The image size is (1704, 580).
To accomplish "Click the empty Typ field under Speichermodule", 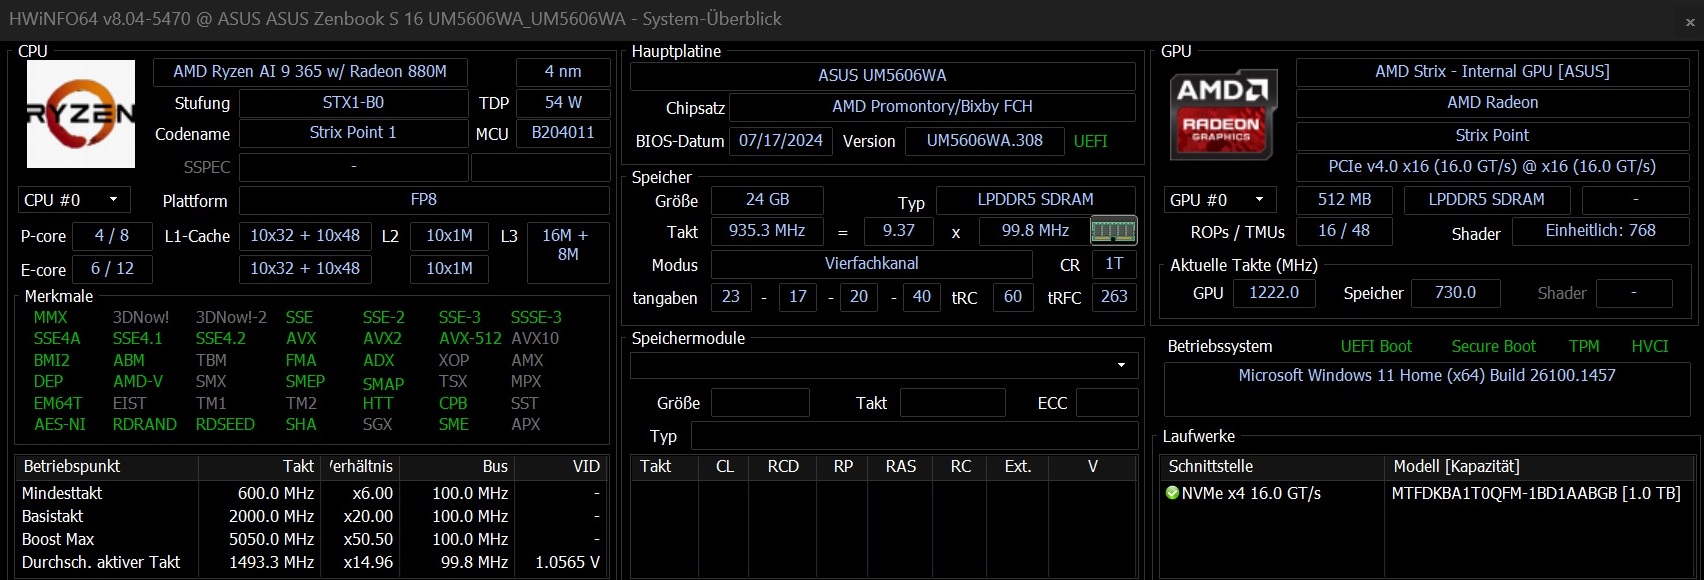I will point(915,436).
